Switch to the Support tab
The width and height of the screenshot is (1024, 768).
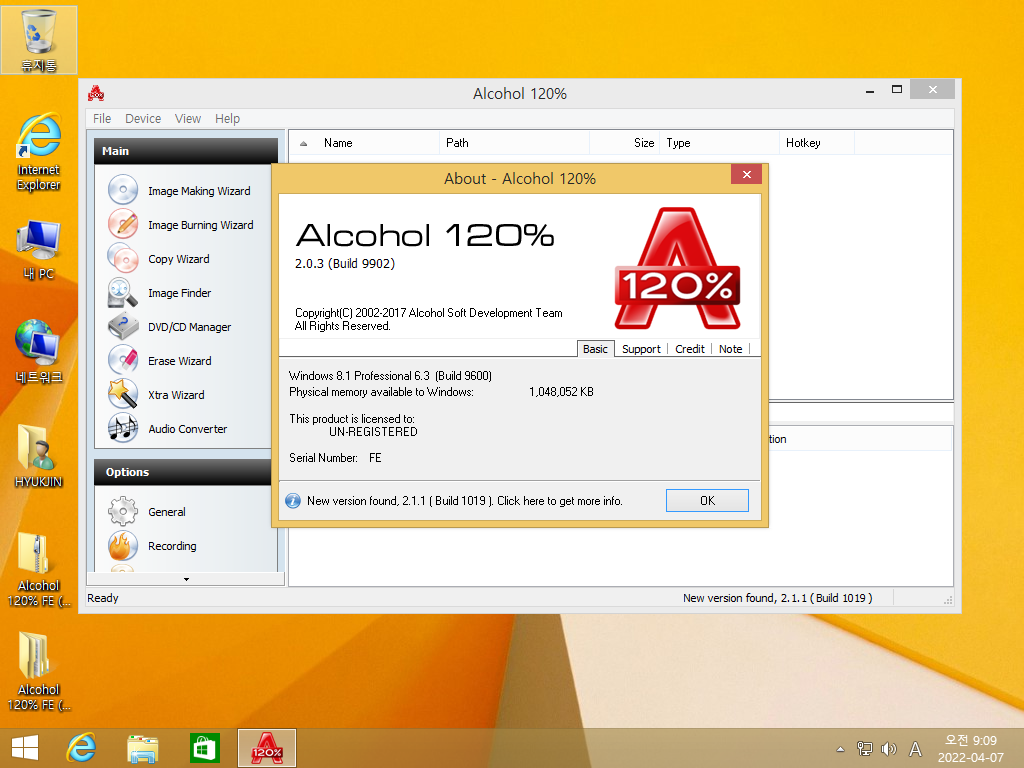(x=641, y=349)
